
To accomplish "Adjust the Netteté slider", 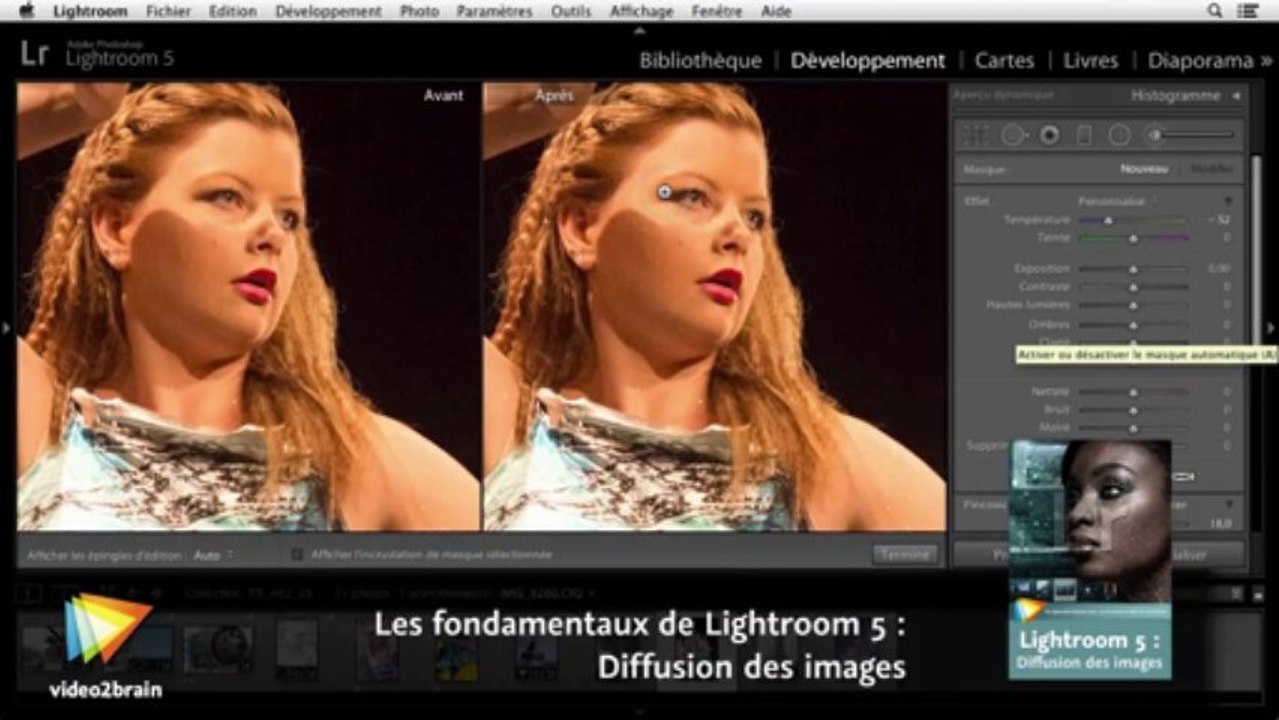I will point(1133,392).
